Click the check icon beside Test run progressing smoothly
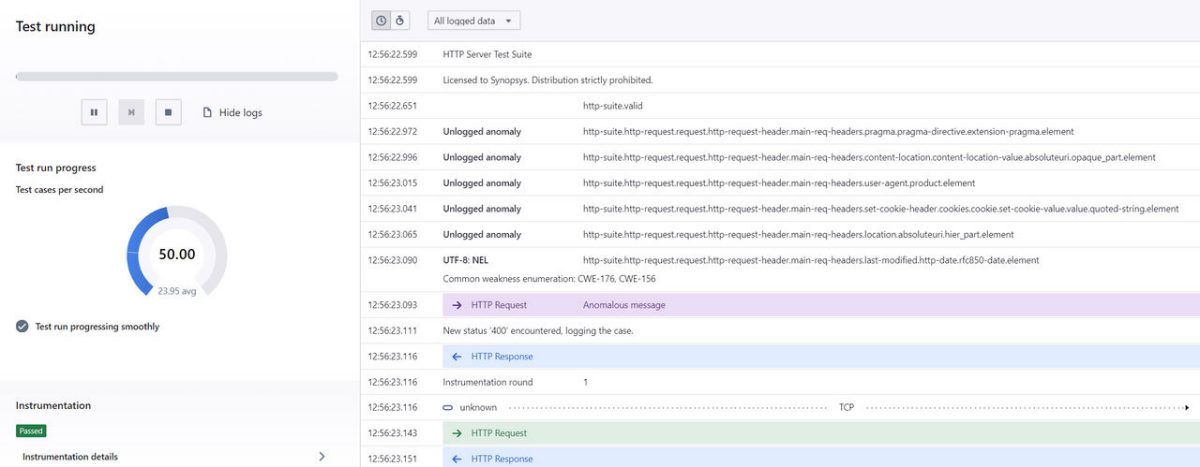 [22, 326]
